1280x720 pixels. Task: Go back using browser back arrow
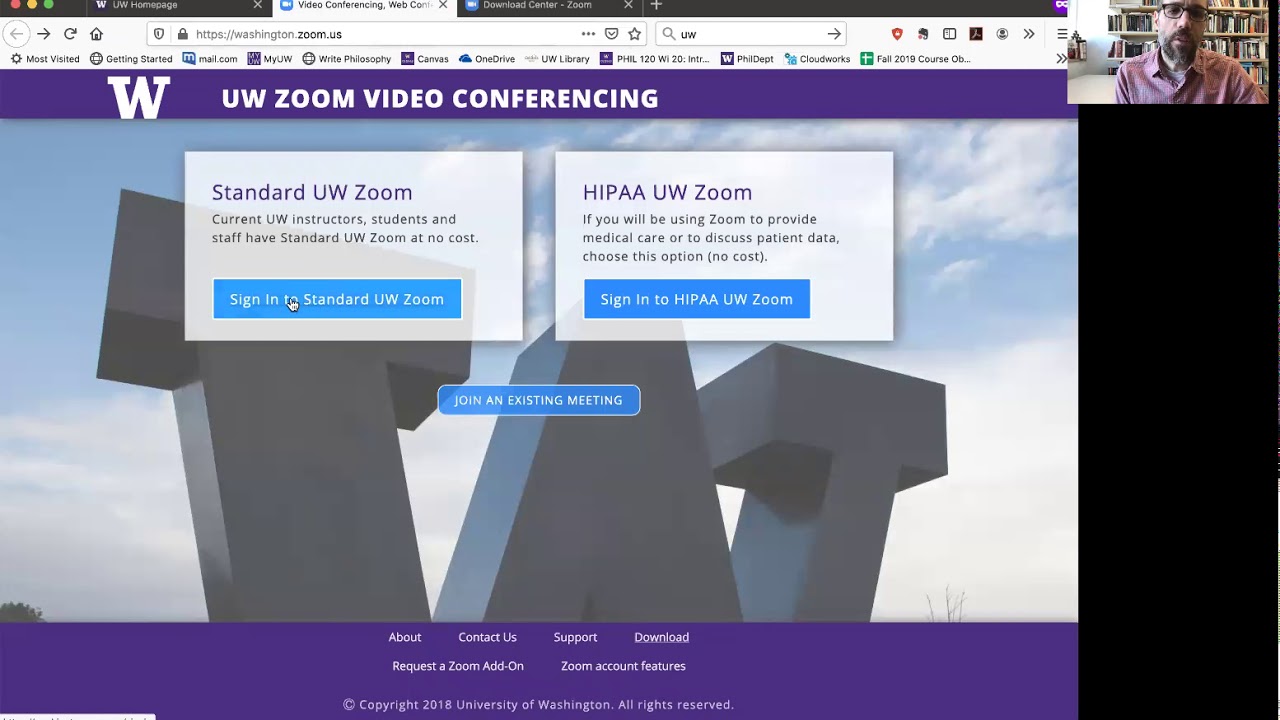16,34
